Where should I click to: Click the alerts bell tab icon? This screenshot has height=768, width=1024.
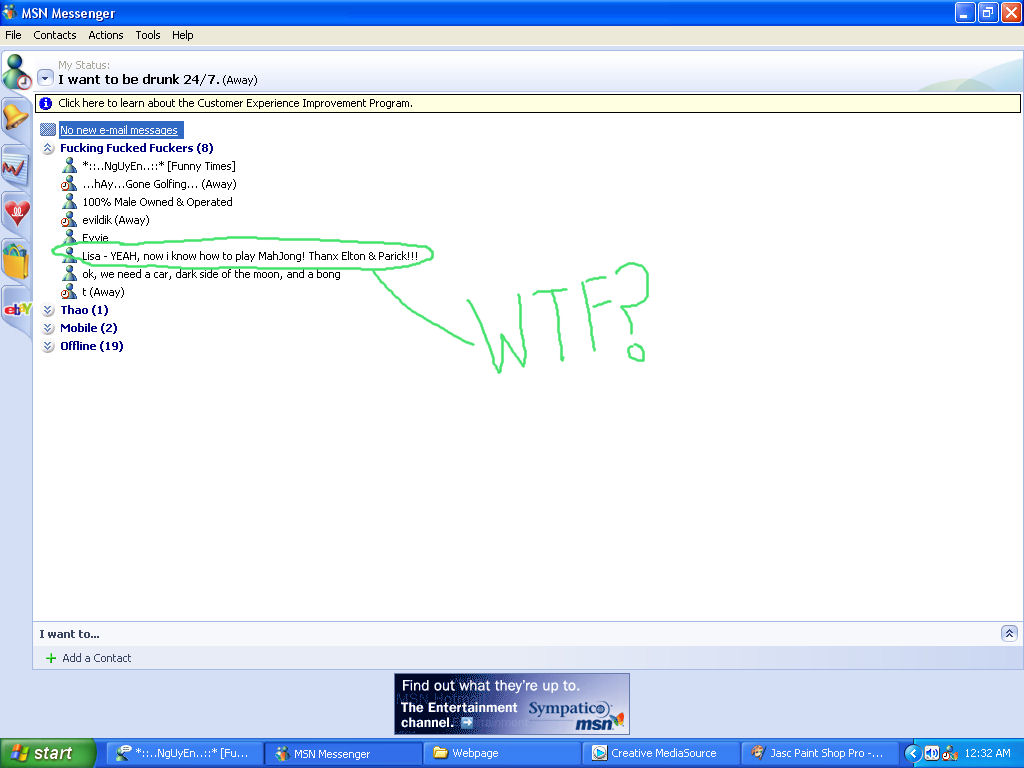pyautogui.click(x=15, y=116)
